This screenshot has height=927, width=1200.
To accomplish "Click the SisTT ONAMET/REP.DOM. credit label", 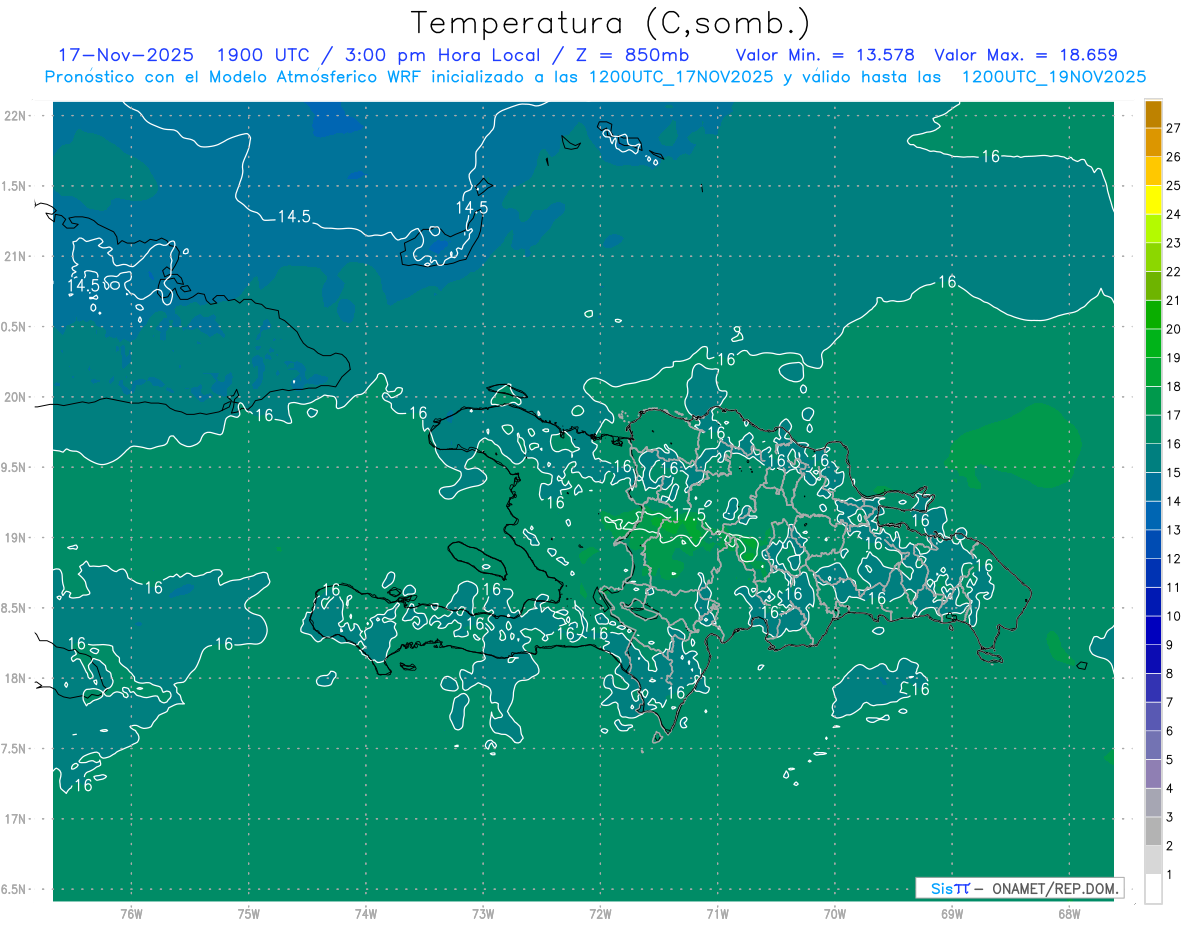I will (1018, 888).
